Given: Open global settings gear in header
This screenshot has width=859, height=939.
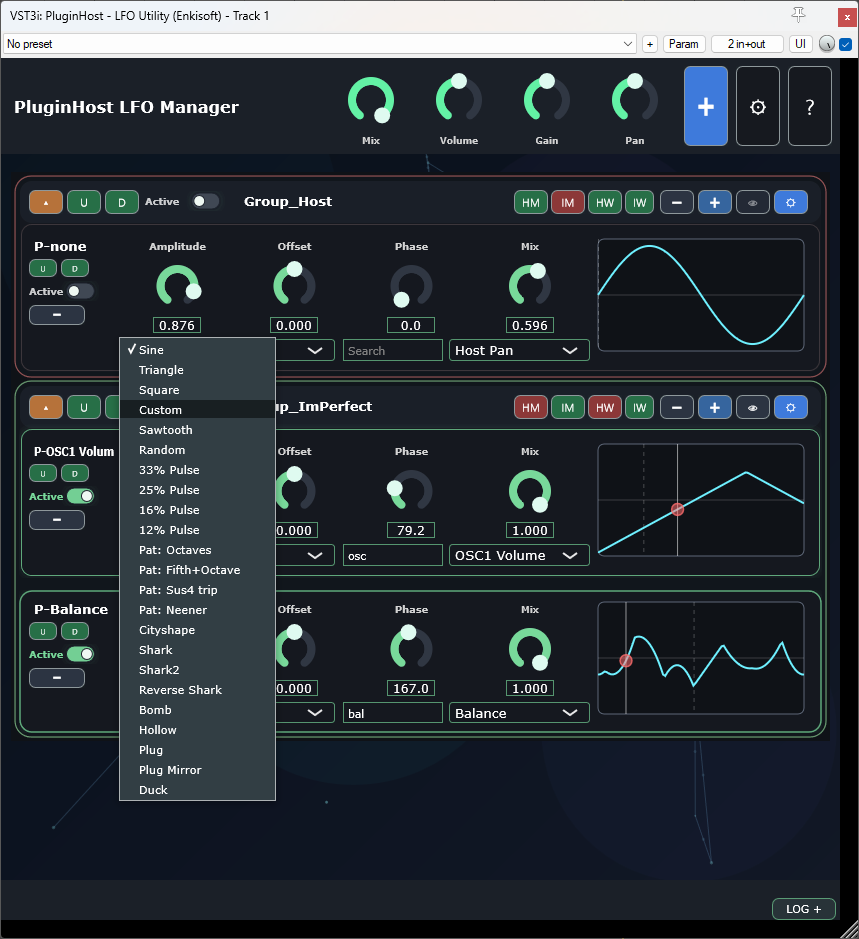Looking at the screenshot, I should click(x=758, y=107).
